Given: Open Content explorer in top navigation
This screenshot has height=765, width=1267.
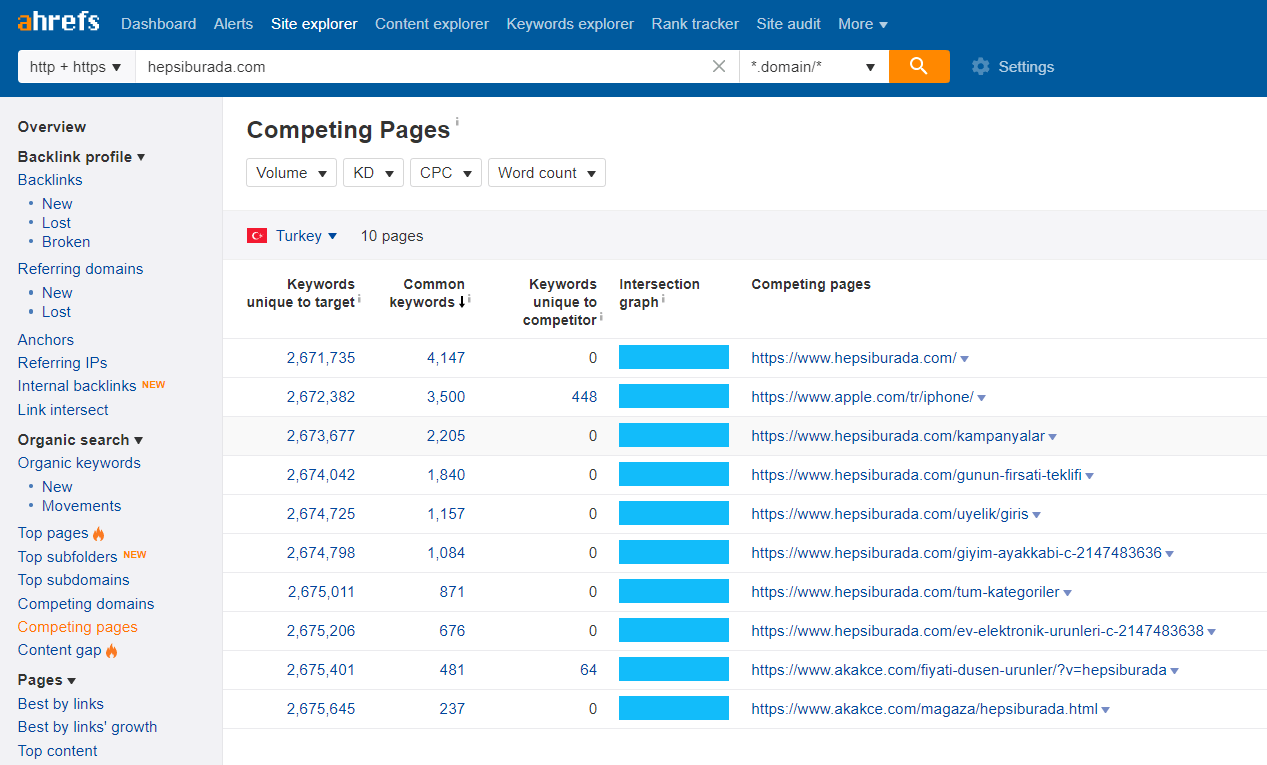Looking at the screenshot, I should 432,24.
